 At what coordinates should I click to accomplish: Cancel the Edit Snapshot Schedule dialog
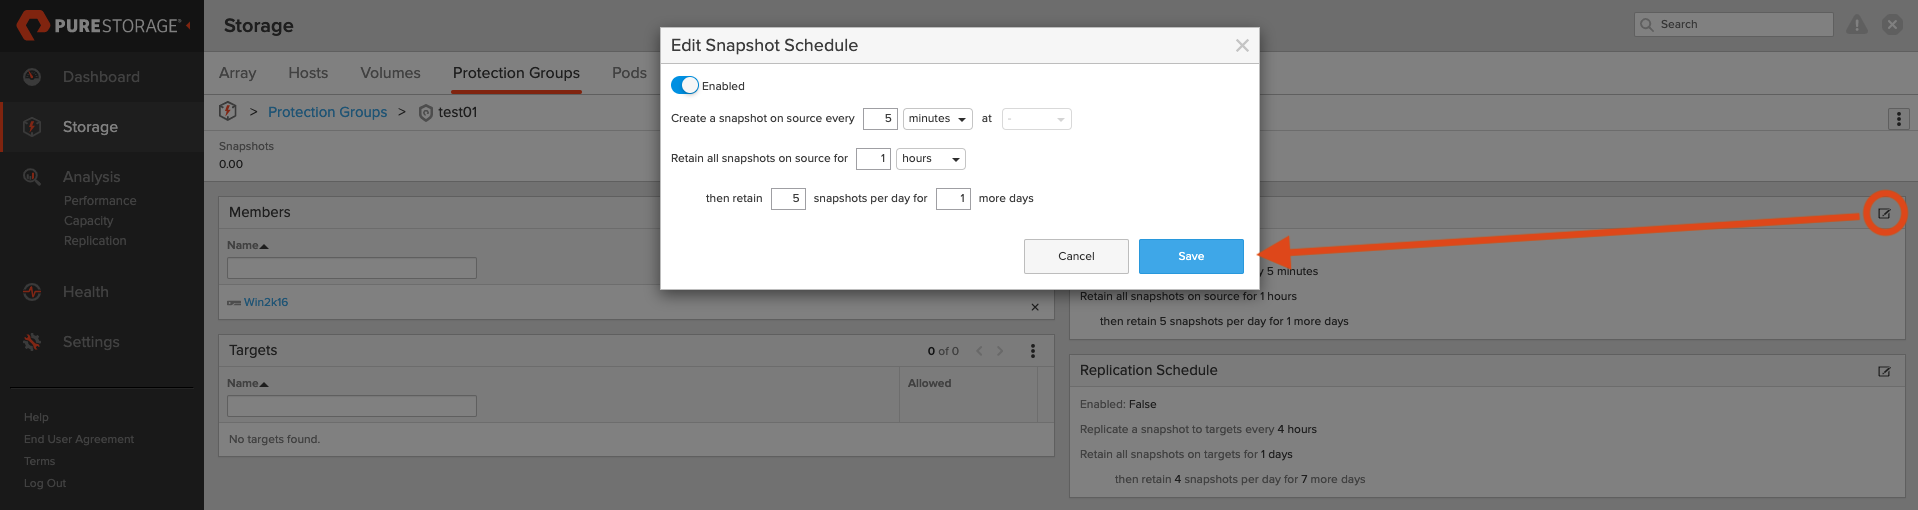(x=1076, y=256)
